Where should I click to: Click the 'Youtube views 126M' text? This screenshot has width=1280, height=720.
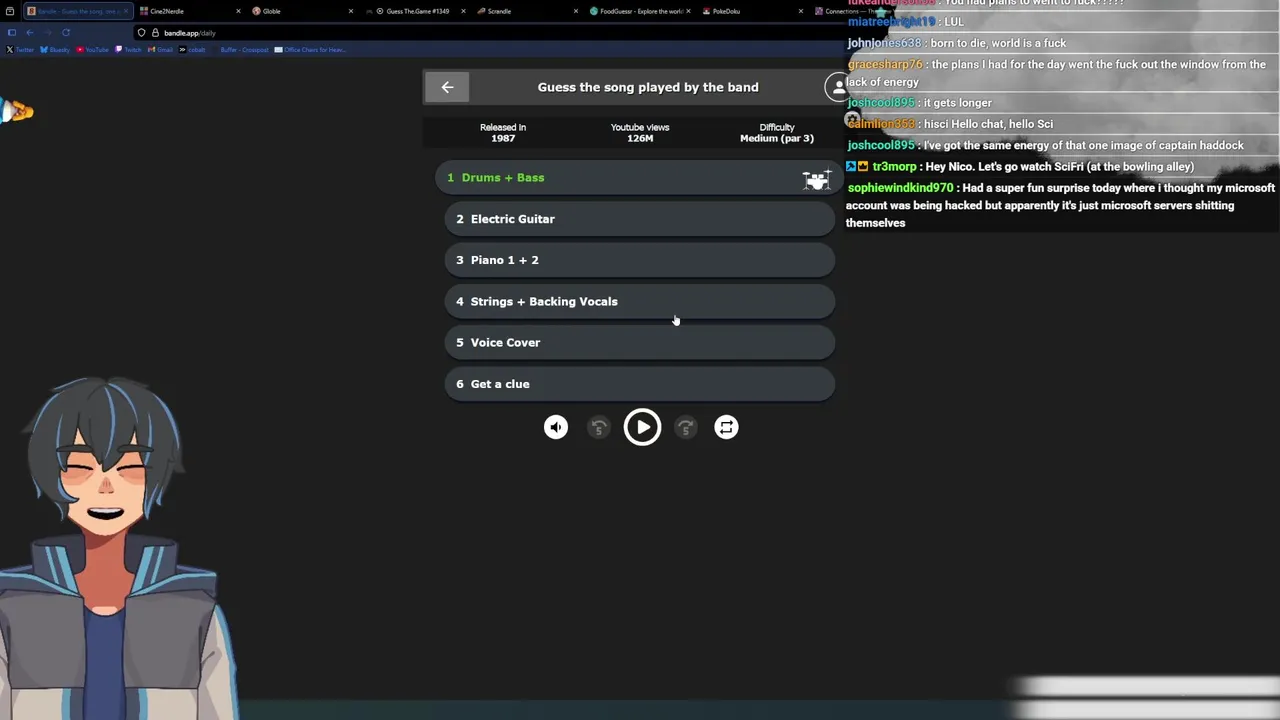click(640, 133)
